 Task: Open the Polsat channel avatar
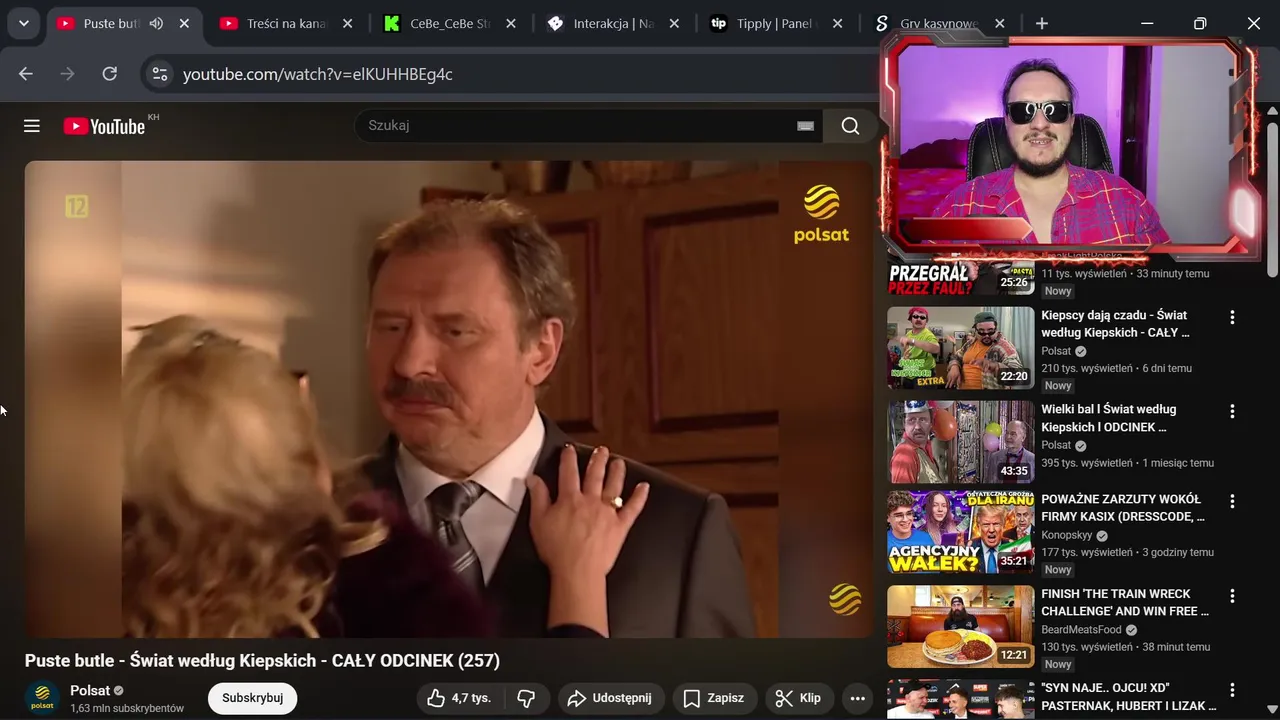42,698
